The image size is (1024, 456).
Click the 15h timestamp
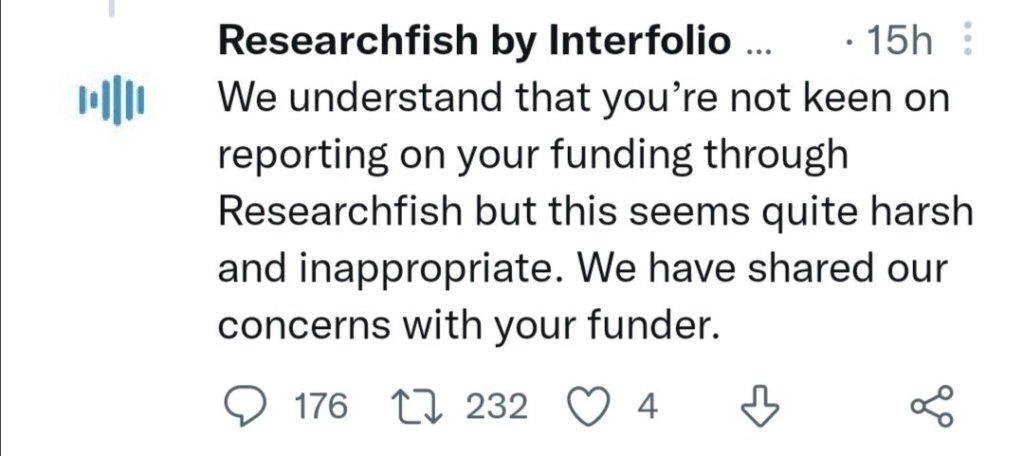(x=900, y=42)
